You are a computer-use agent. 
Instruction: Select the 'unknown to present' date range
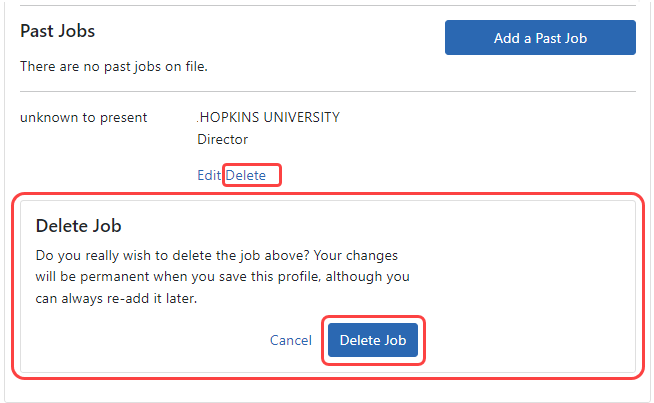click(84, 117)
